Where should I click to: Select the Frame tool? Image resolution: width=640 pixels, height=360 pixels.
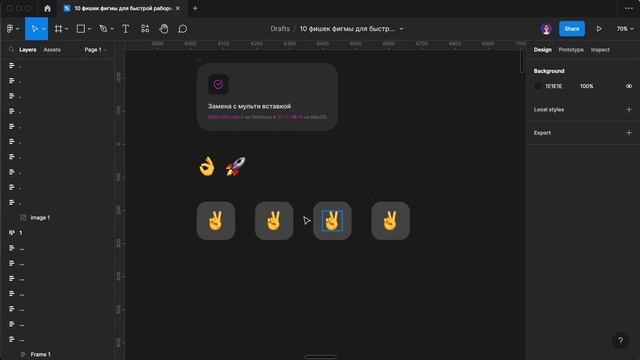pyautogui.click(x=58, y=29)
